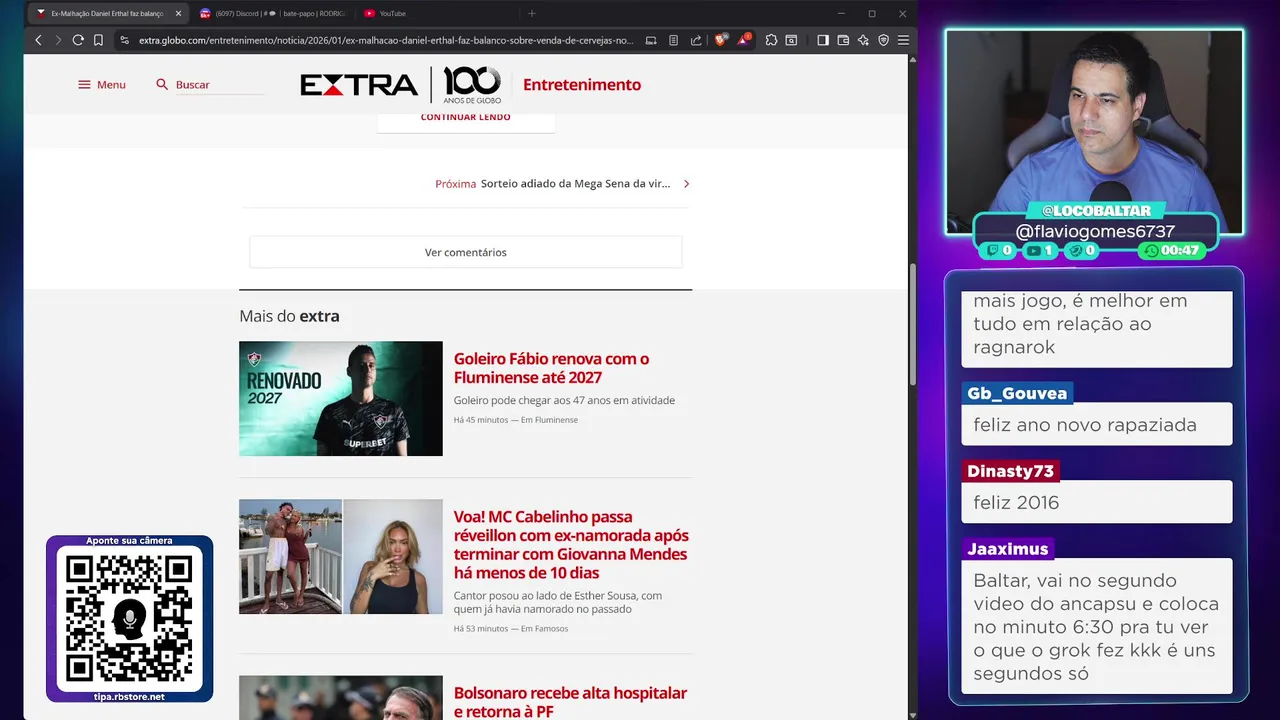This screenshot has width=1280, height=720.
Task: Go back with the browser back arrow
Action: tap(38, 40)
